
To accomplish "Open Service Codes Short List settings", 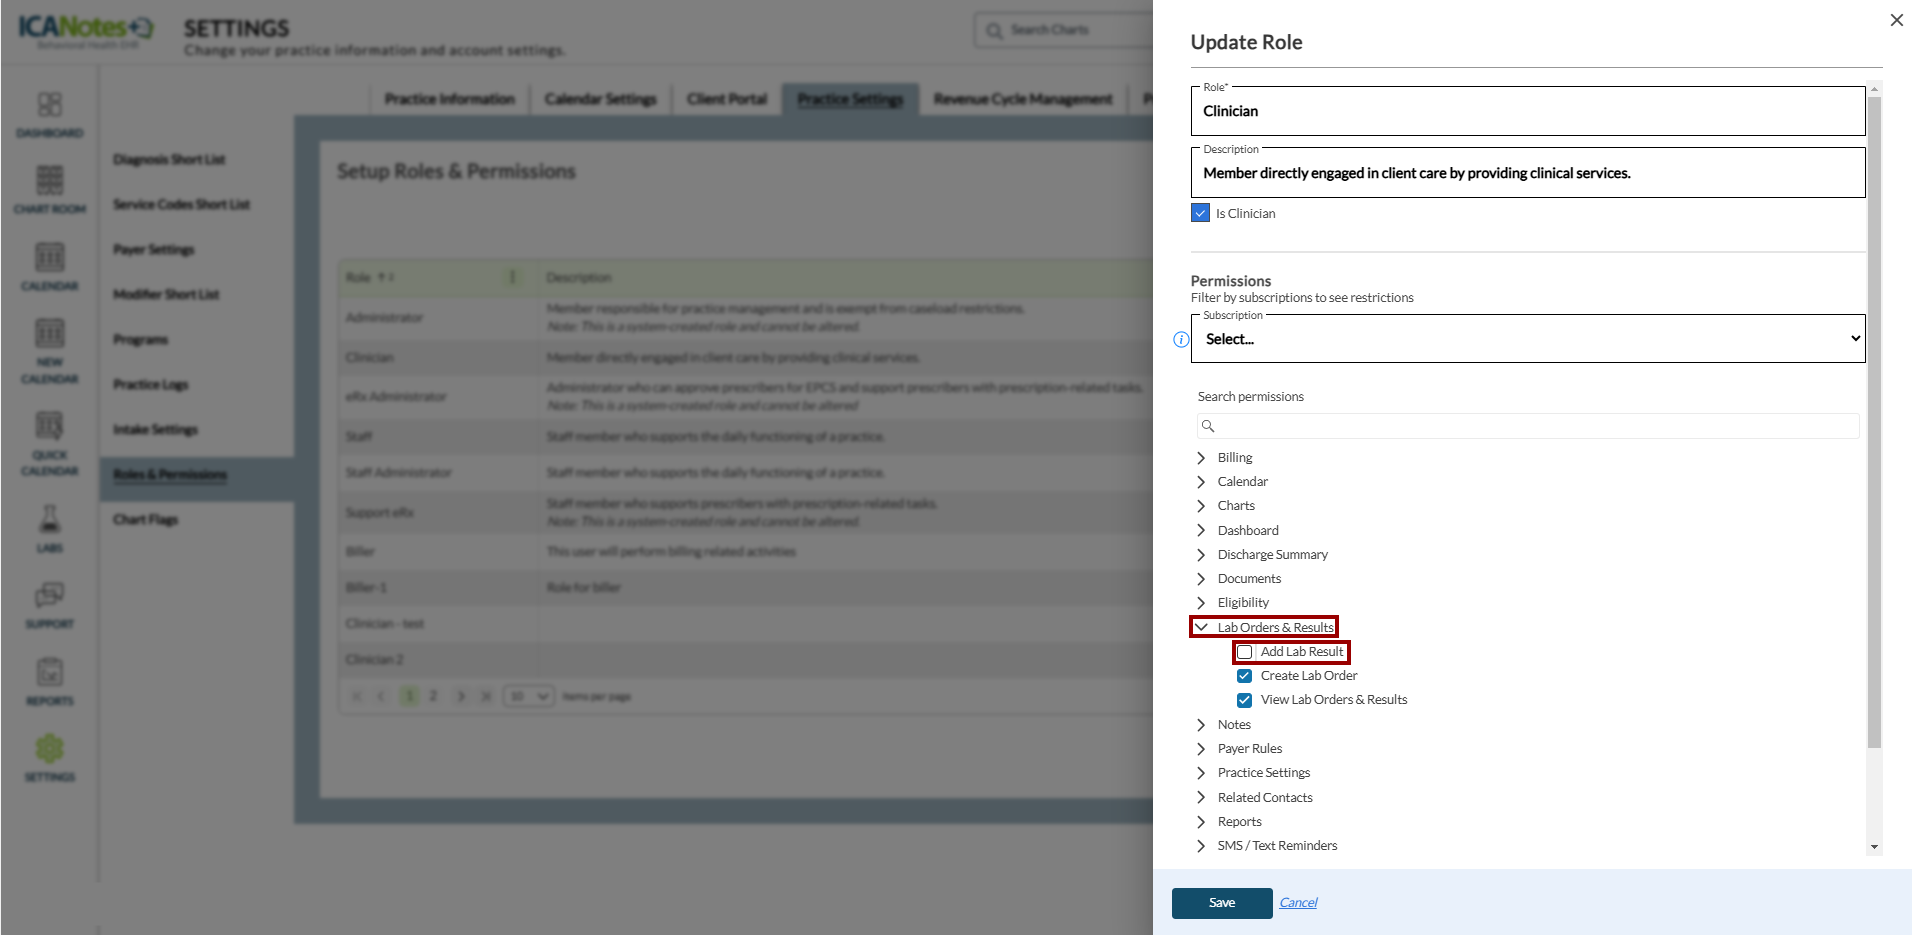I will [181, 205].
